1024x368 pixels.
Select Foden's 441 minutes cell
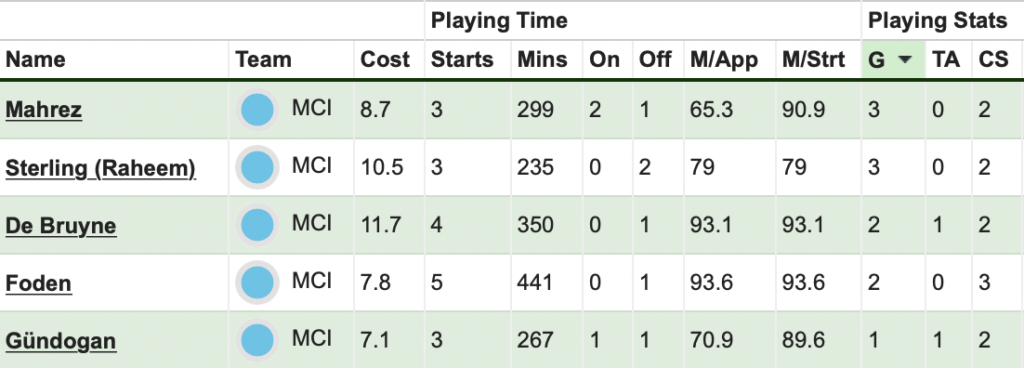(535, 283)
